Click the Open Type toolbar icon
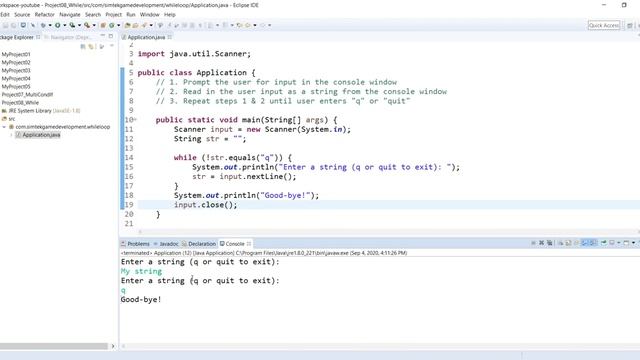This screenshot has width=640, height=360. 127,25
